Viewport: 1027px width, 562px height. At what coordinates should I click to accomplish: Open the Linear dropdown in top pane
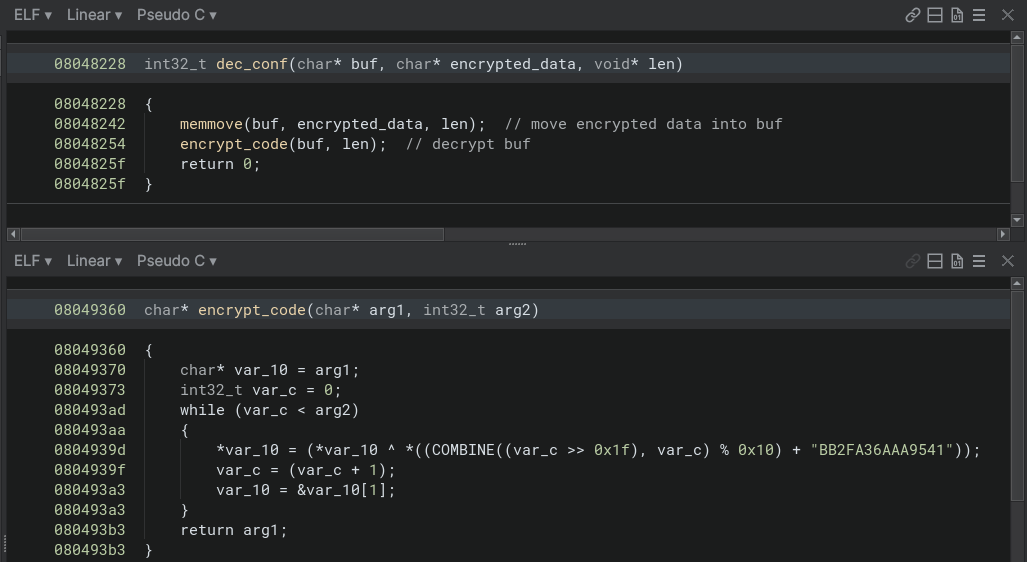94,15
